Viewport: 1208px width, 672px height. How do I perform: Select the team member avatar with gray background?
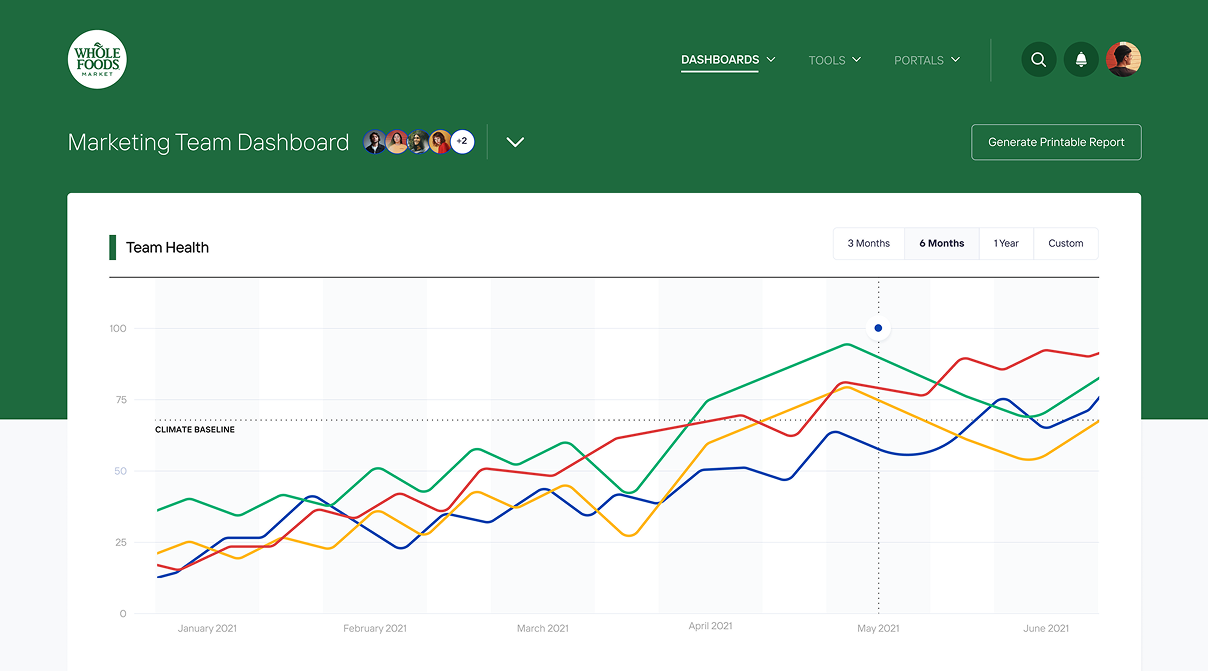(x=375, y=142)
